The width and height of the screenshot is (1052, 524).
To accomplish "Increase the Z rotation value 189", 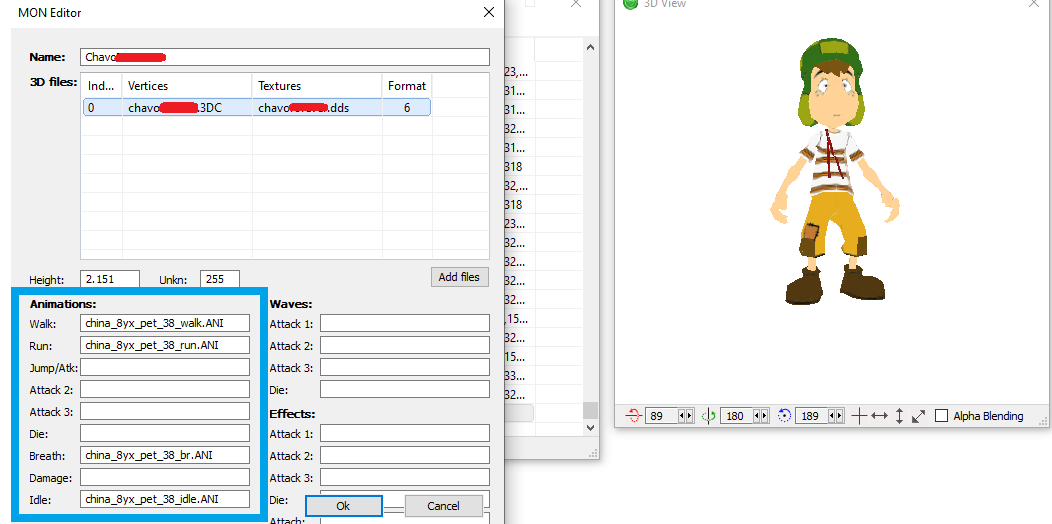I will (840, 416).
